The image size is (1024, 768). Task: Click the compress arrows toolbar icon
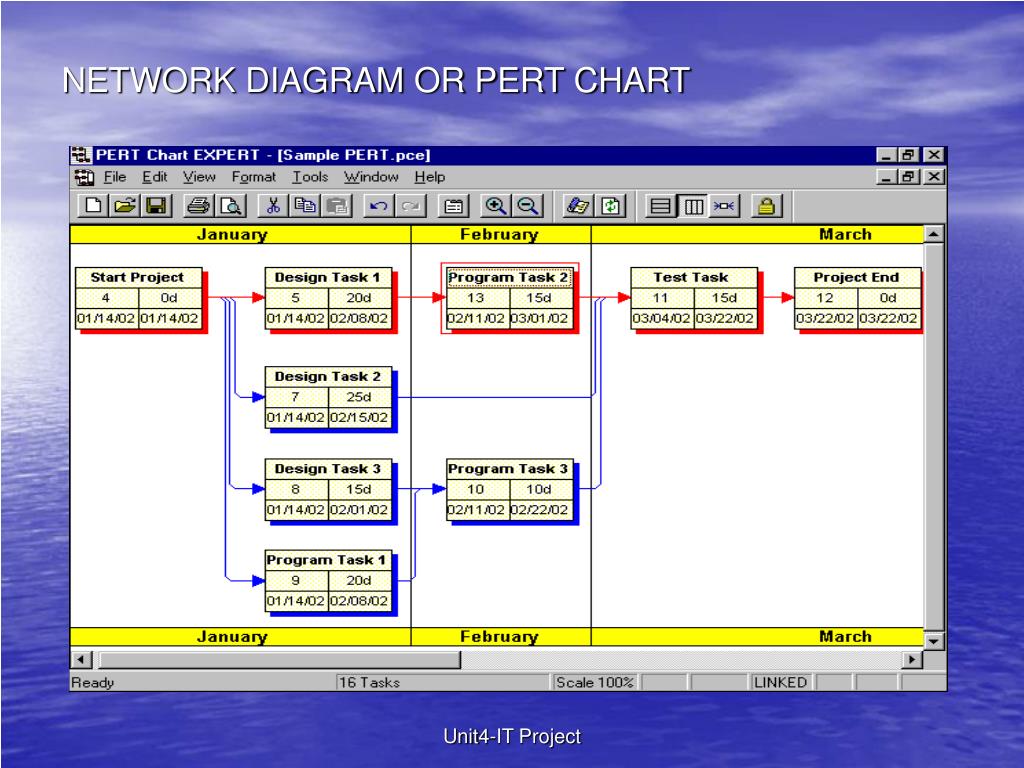724,206
